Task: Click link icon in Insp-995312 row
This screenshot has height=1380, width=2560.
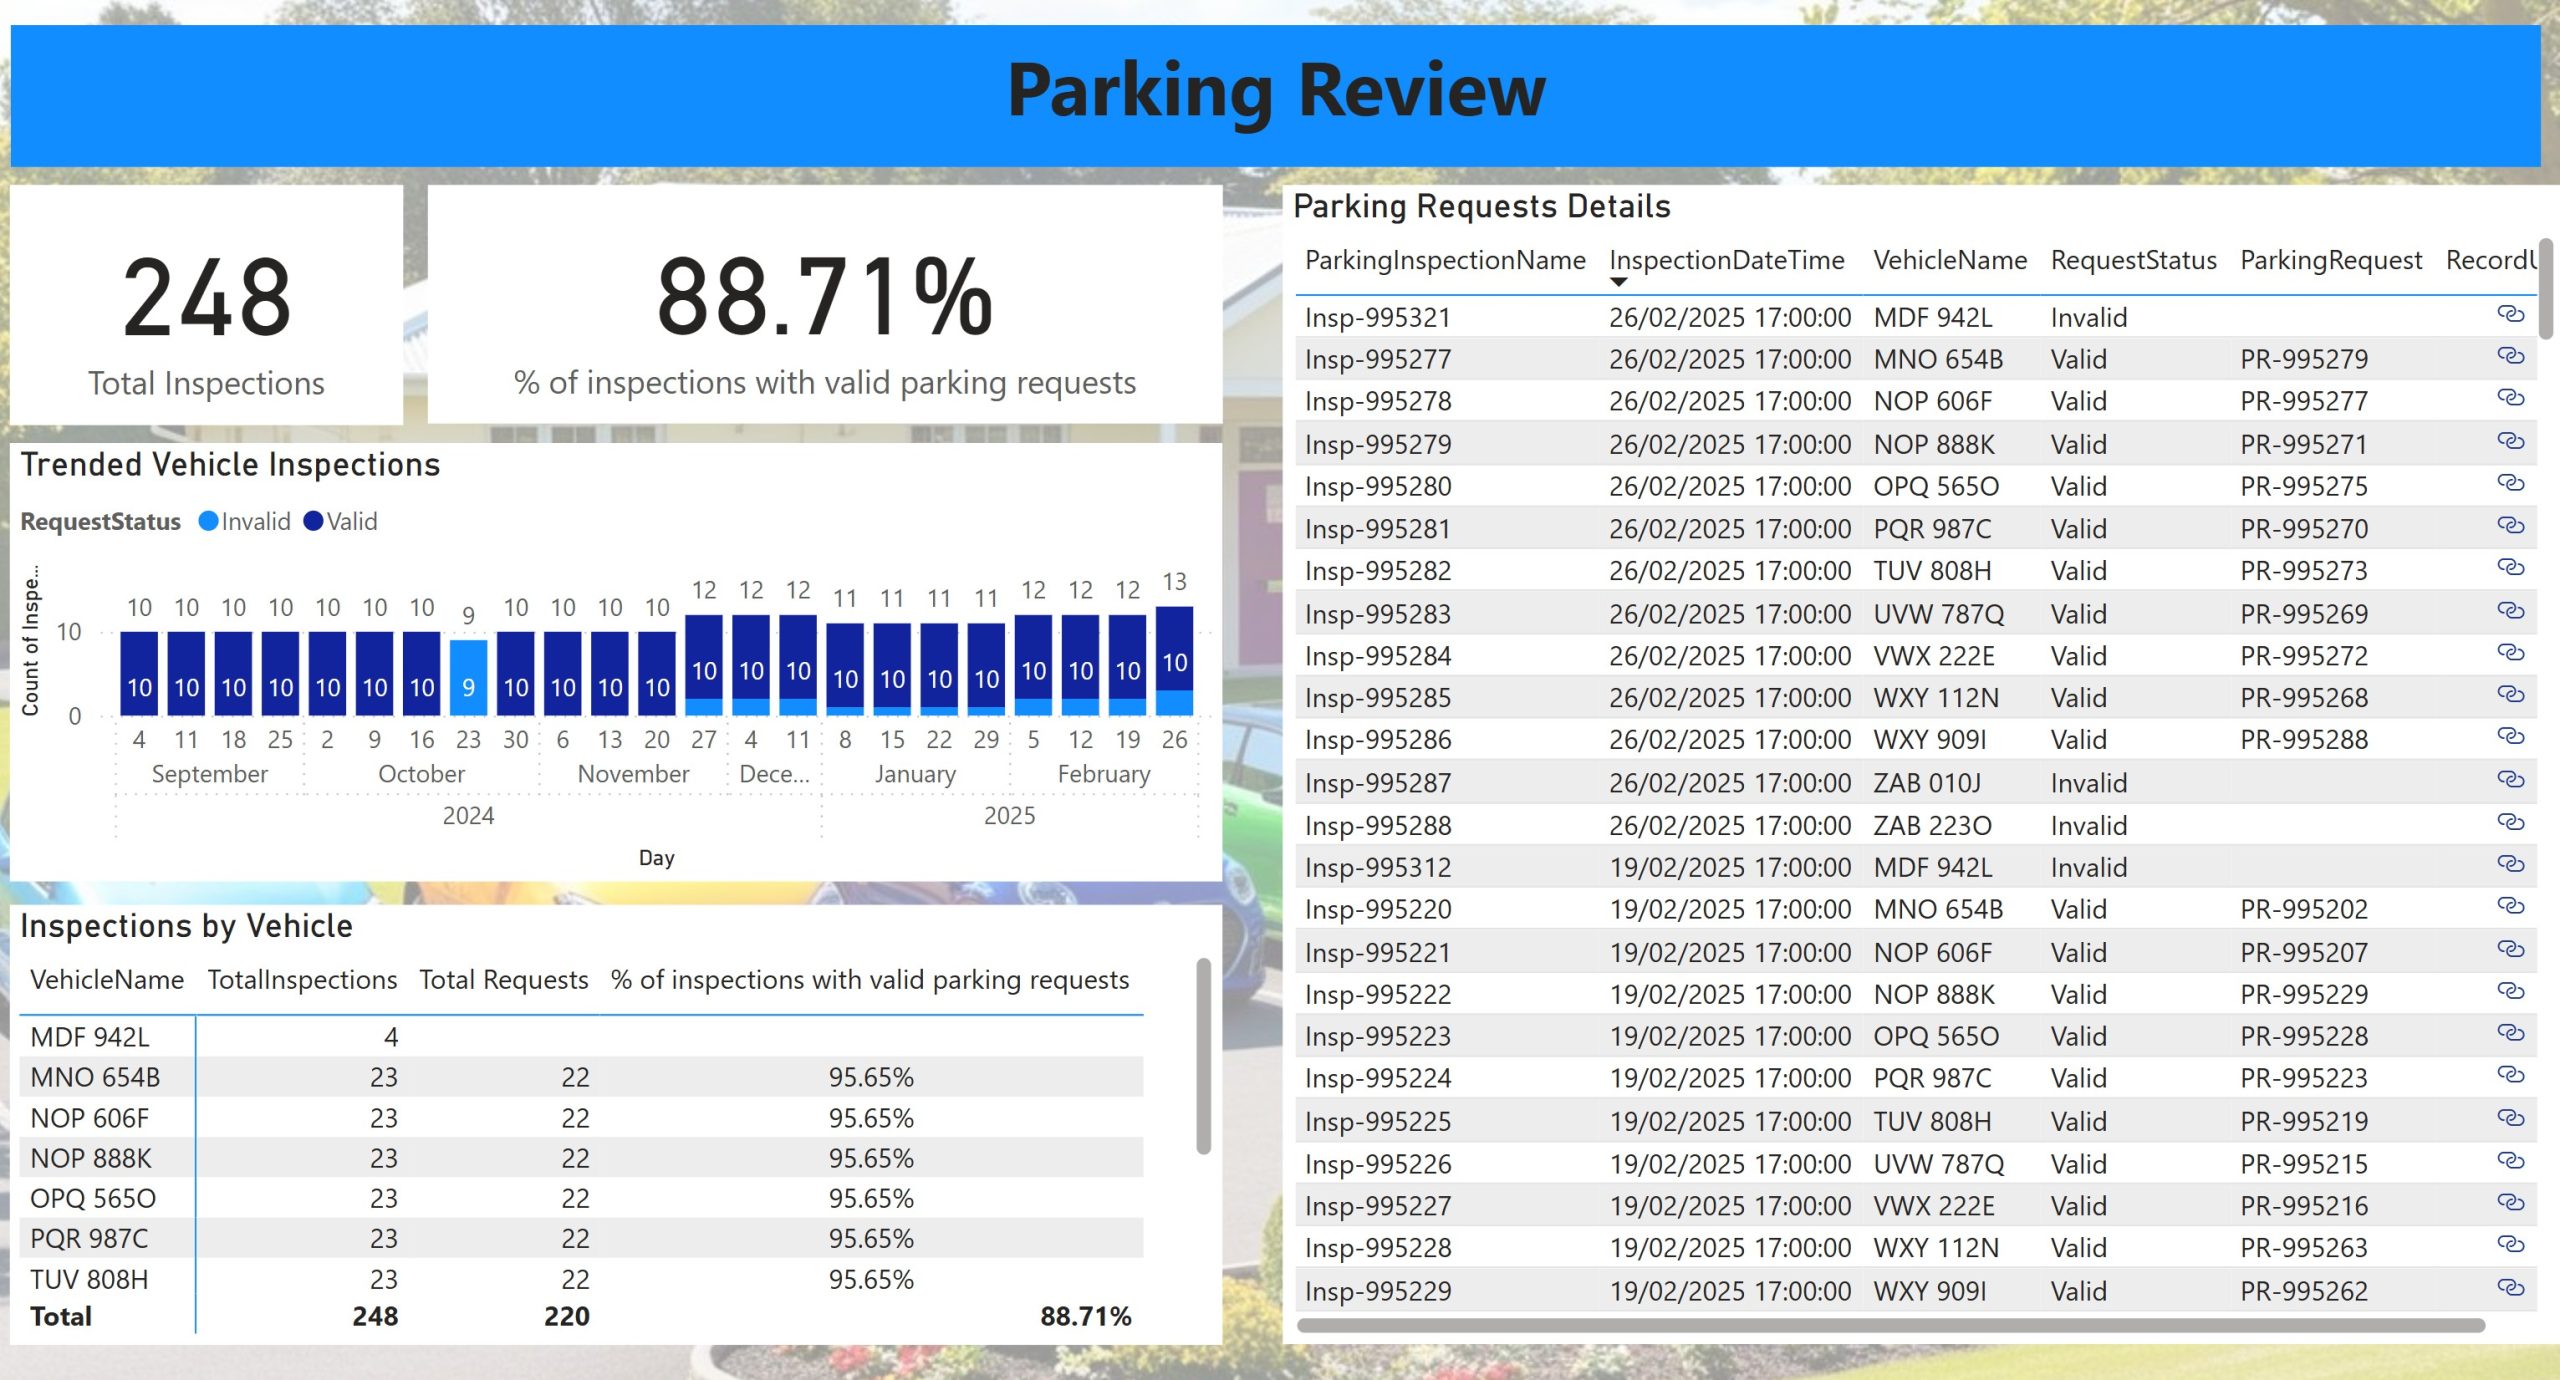Action: tap(2510, 865)
